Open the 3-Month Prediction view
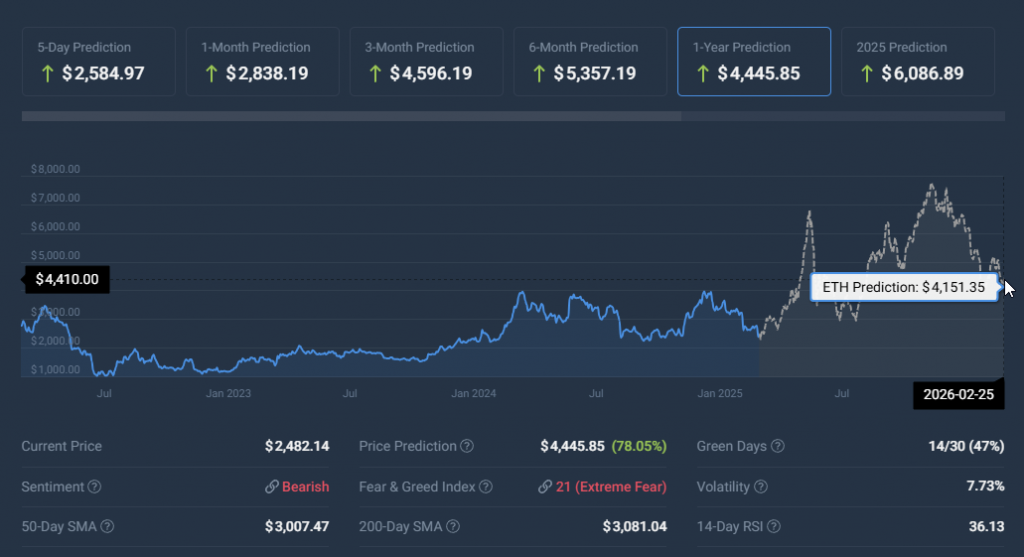 426,62
